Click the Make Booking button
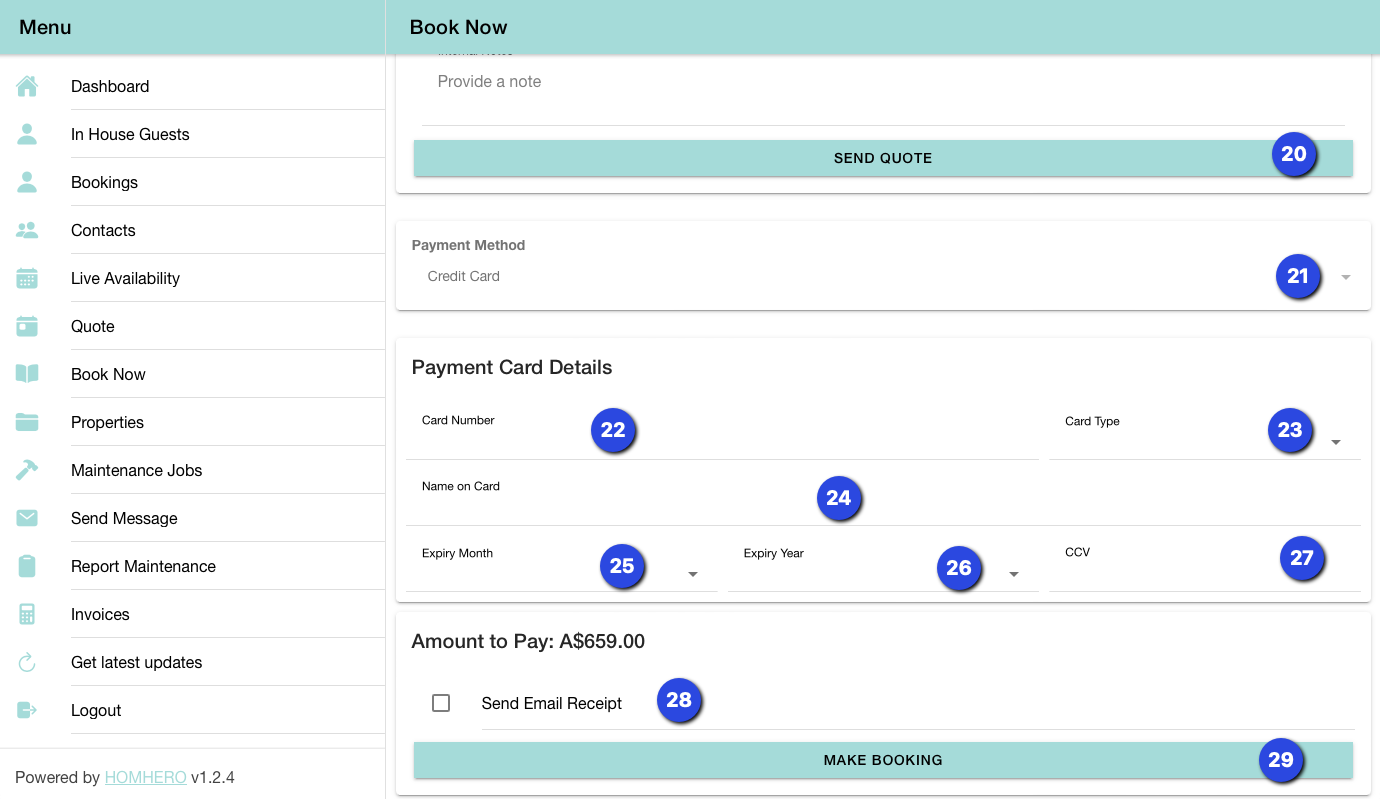1380x799 pixels. (882, 760)
